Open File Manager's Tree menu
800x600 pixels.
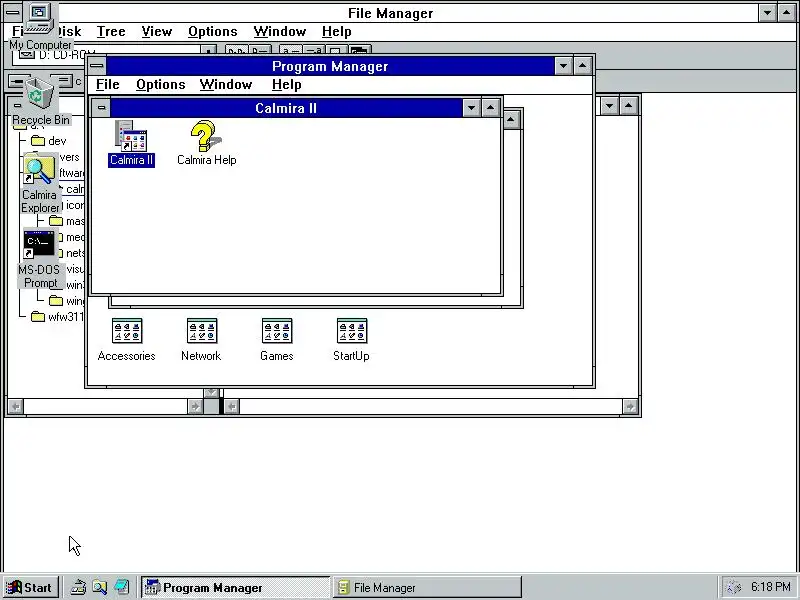(x=111, y=32)
